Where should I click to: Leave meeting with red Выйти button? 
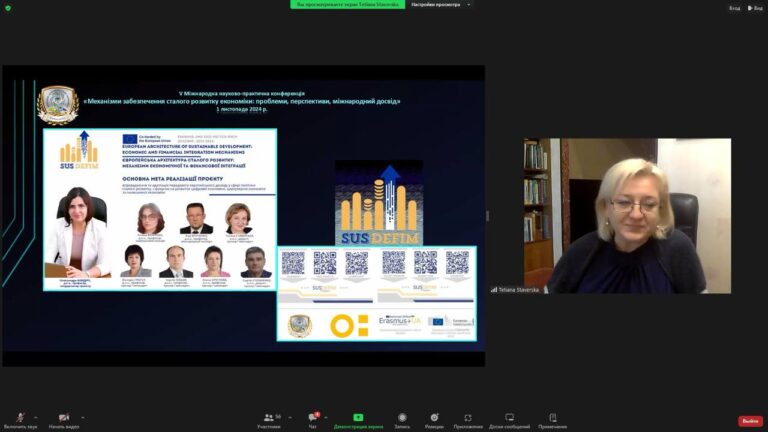[750, 421]
